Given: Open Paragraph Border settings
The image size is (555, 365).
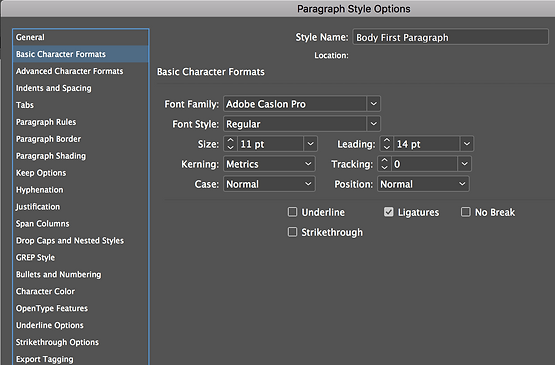Looking at the screenshot, I should click(x=81, y=139).
